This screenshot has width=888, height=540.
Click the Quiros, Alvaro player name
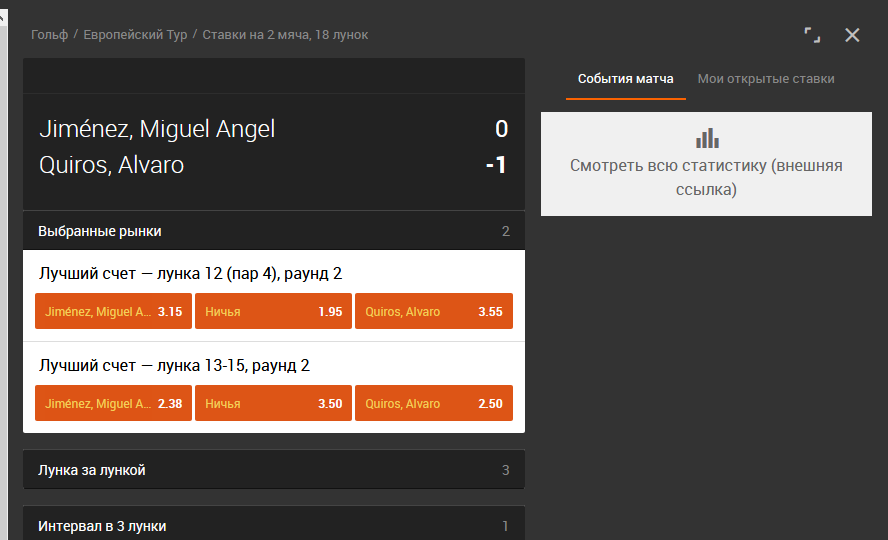click(112, 165)
